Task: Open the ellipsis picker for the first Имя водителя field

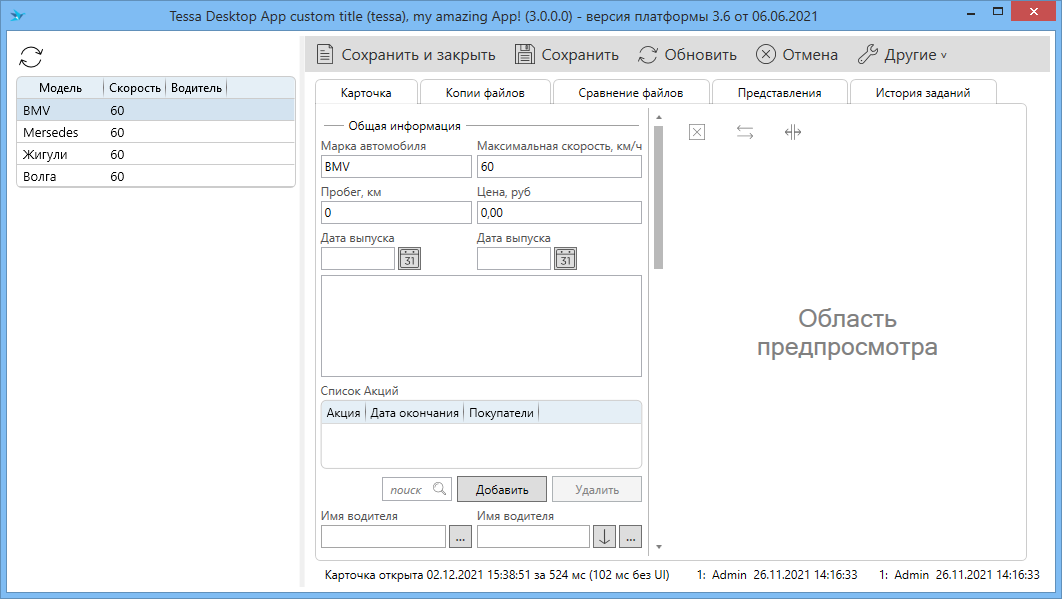Action: click(x=460, y=537)
